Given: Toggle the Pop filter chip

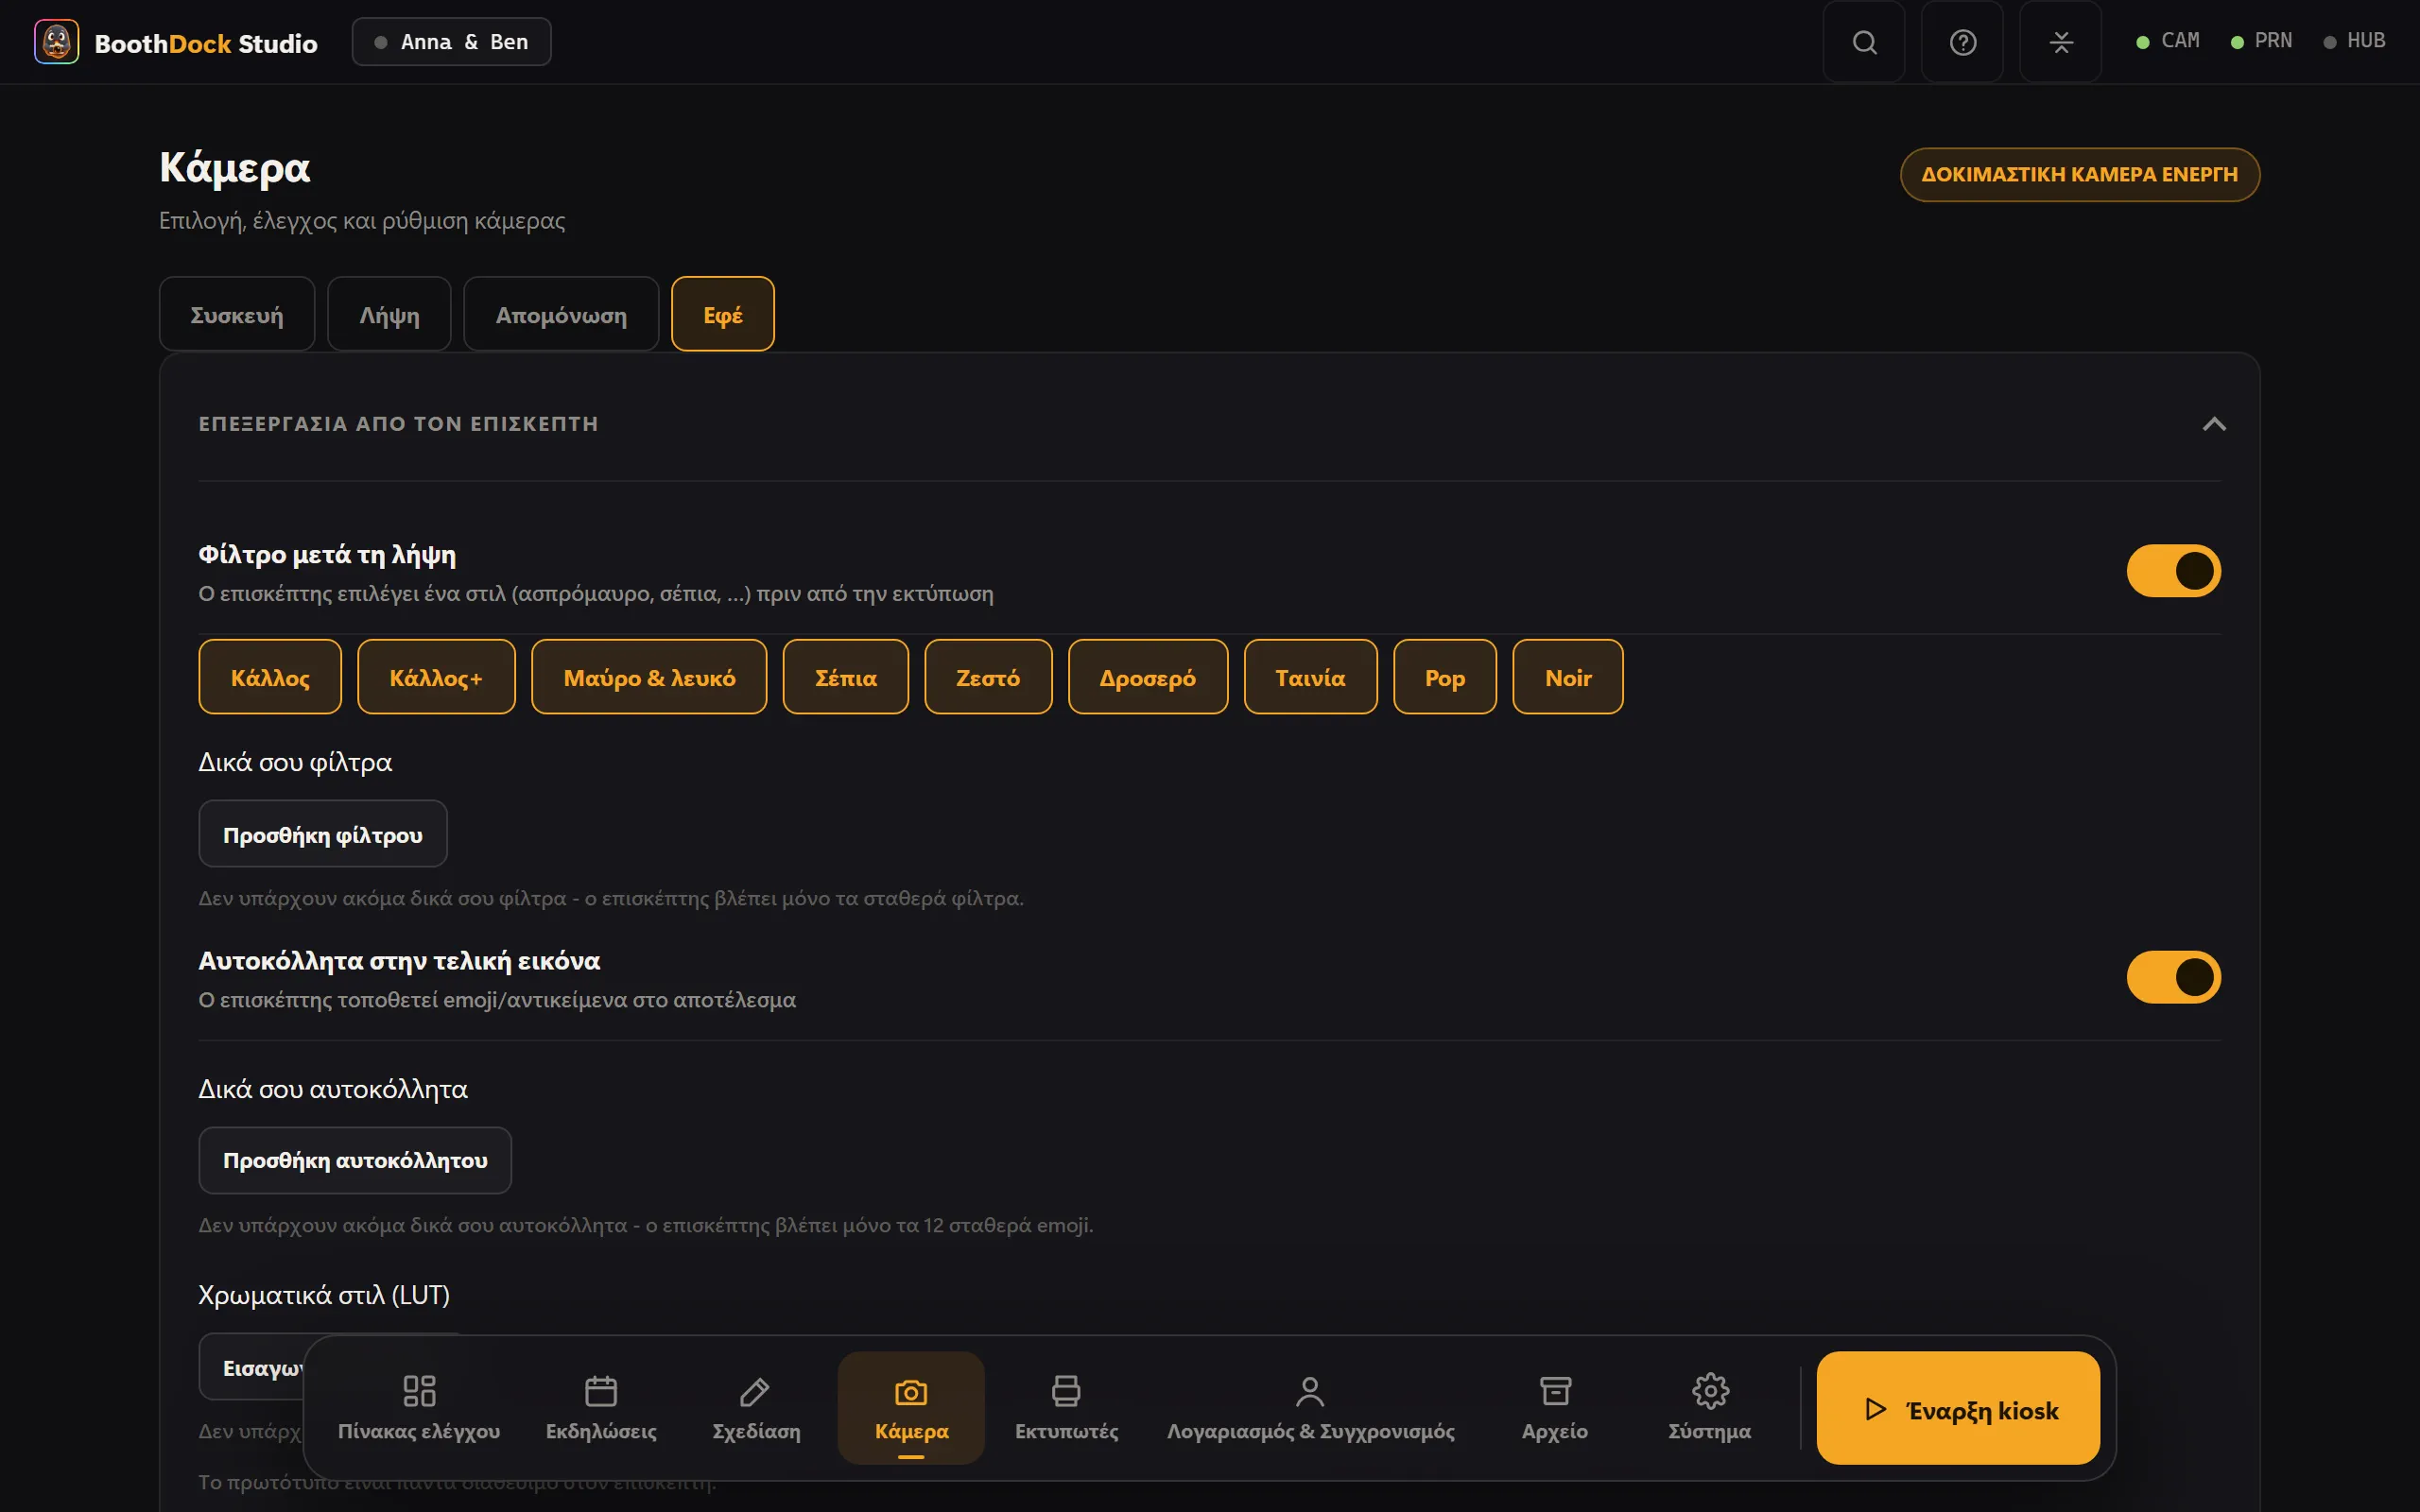Looking at the screenshot, I should pyautogui.click(x=1445, y=677).
